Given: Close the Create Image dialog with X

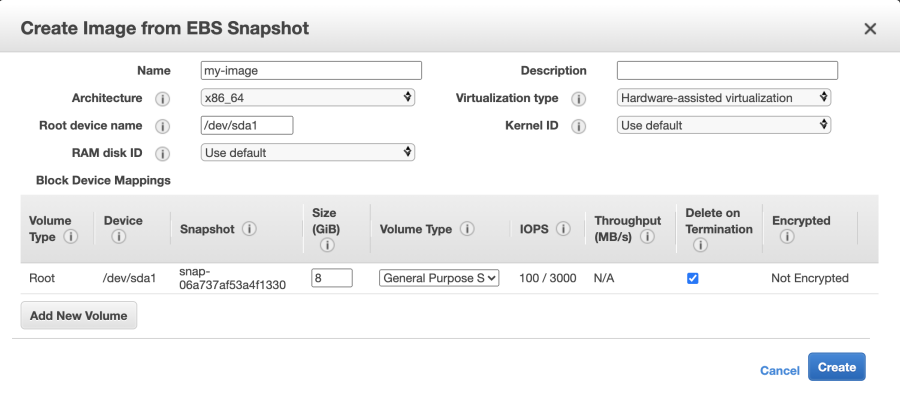Looking at the screenshot, I should [x=870, y=29].
